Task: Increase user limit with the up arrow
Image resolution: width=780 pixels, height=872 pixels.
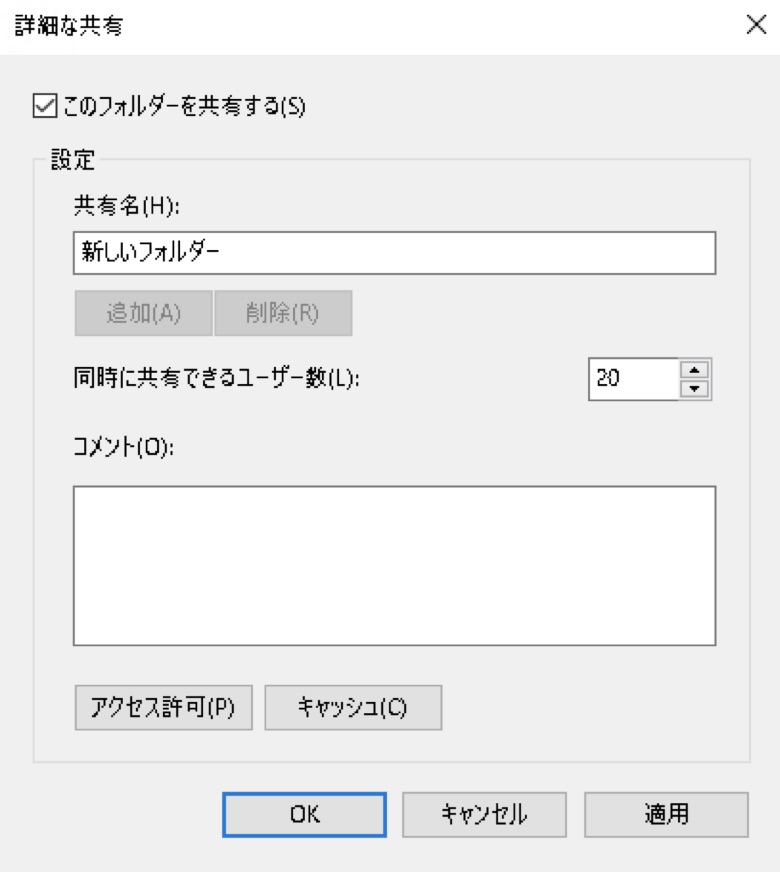Action: pyautogui.click(x=695, y=369)
